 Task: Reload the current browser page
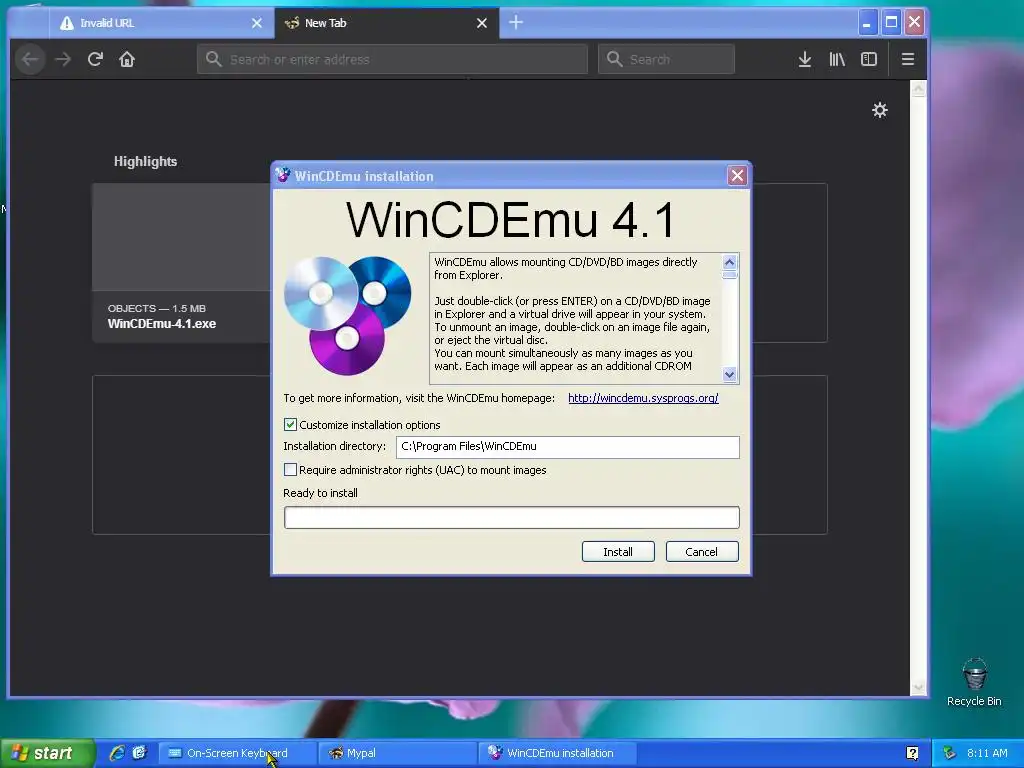pyautogui.click(x=95, y=59)
